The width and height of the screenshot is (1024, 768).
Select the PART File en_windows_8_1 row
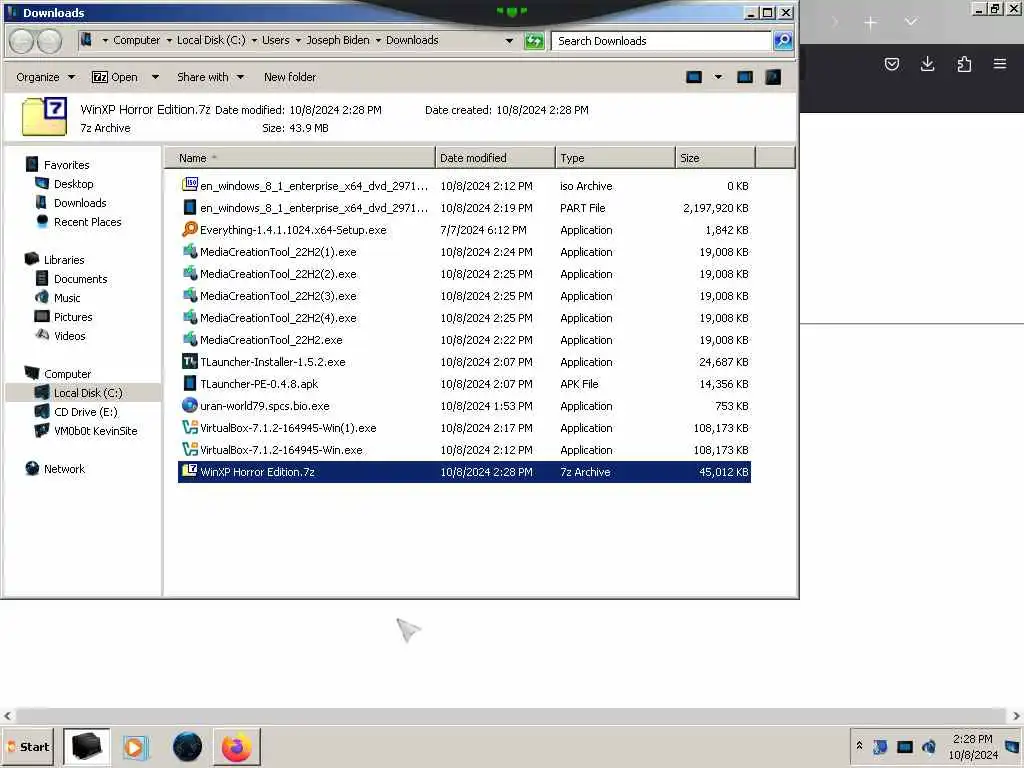tap(464, 208)
